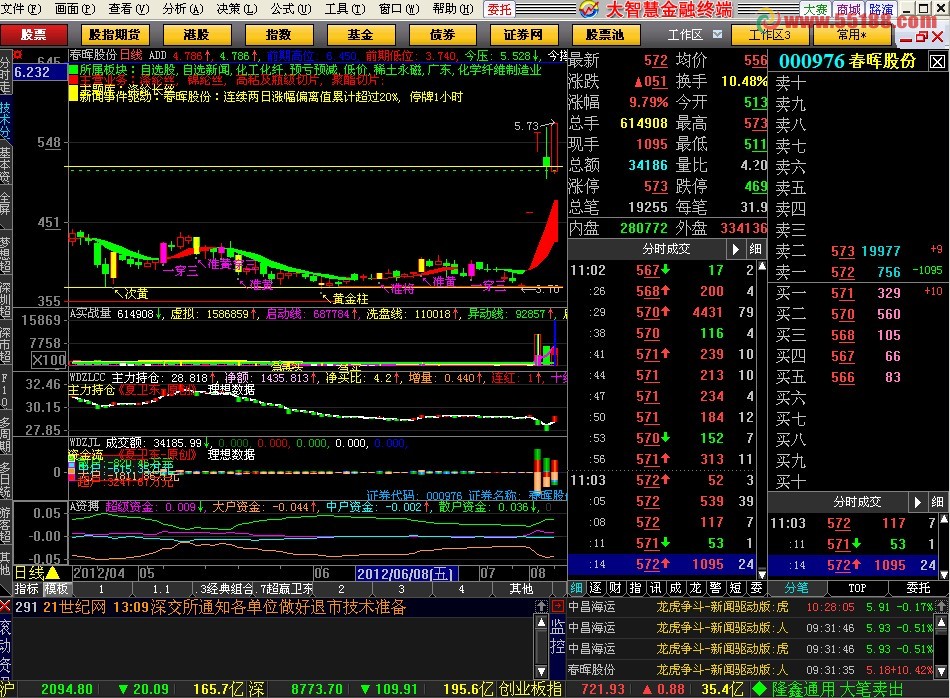Switch to the 分笔 tab

[796, 588]
